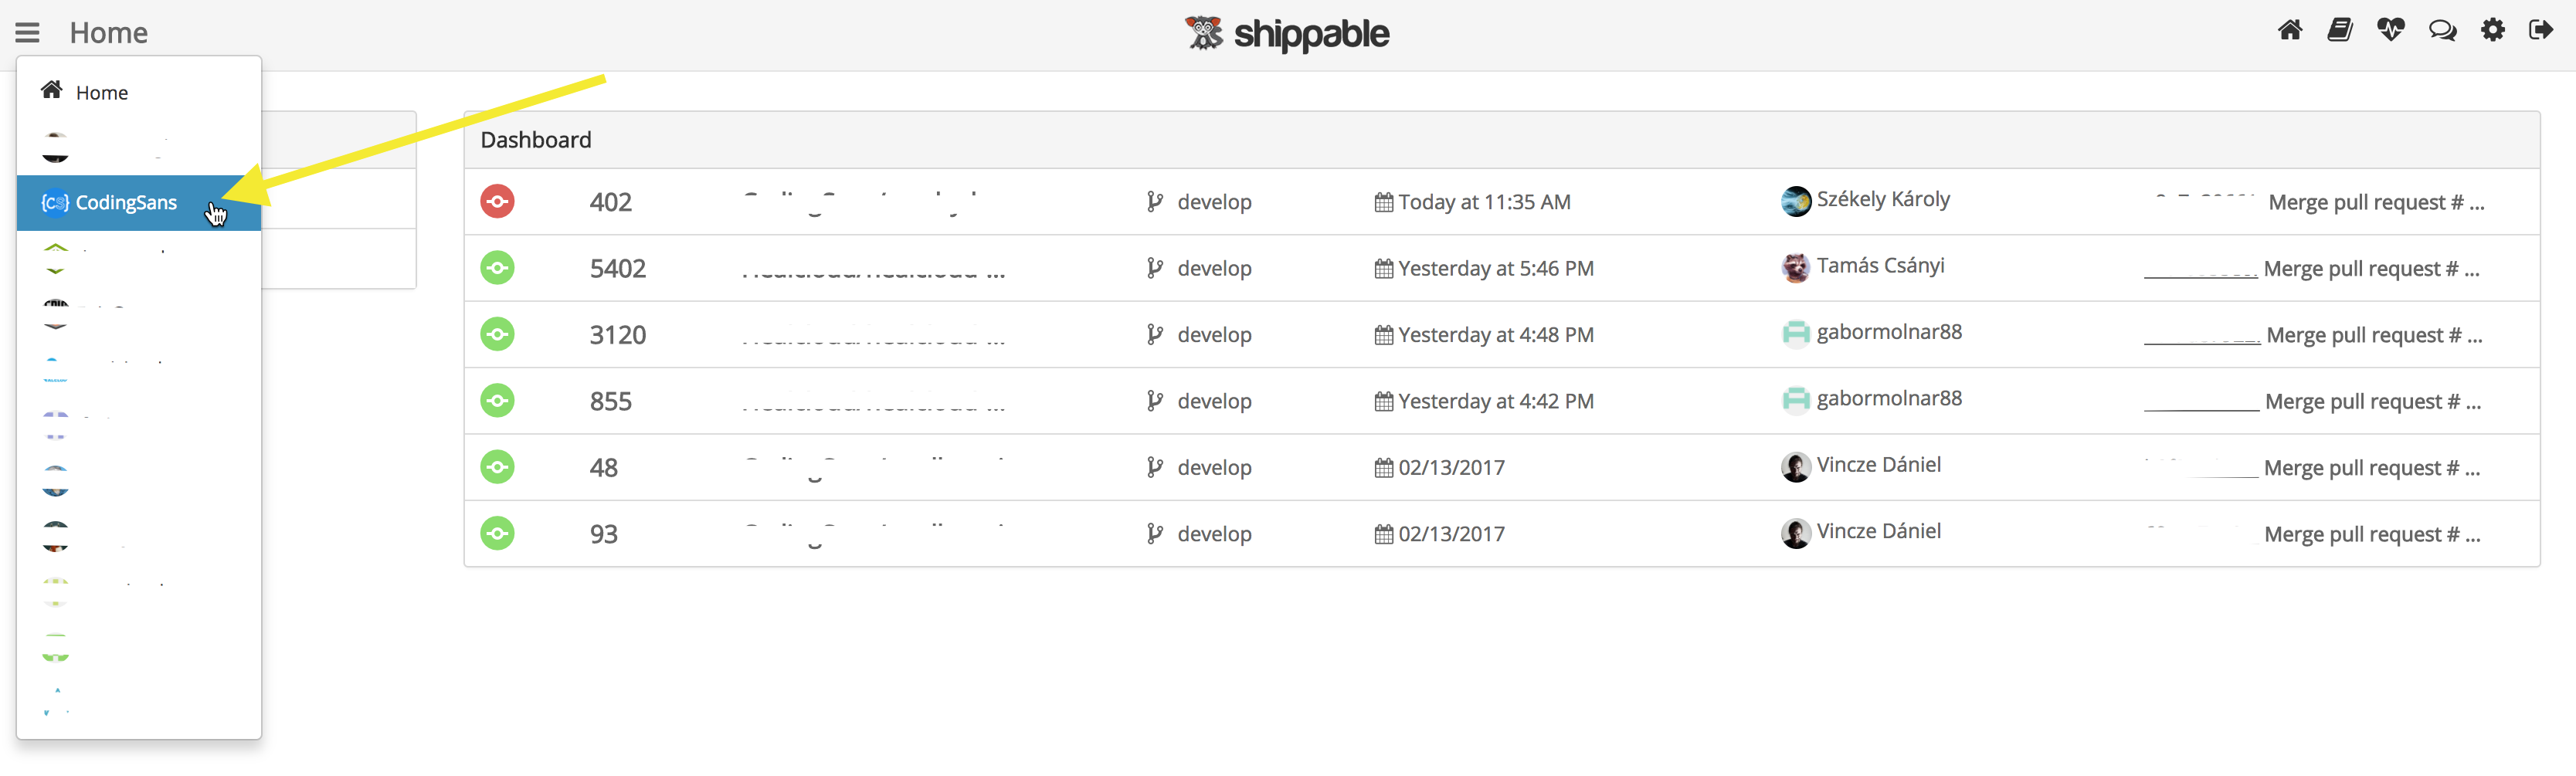The image size is (2576, 776).
Task: Click Székely Károly's avatar
Action: (1795, 202)
